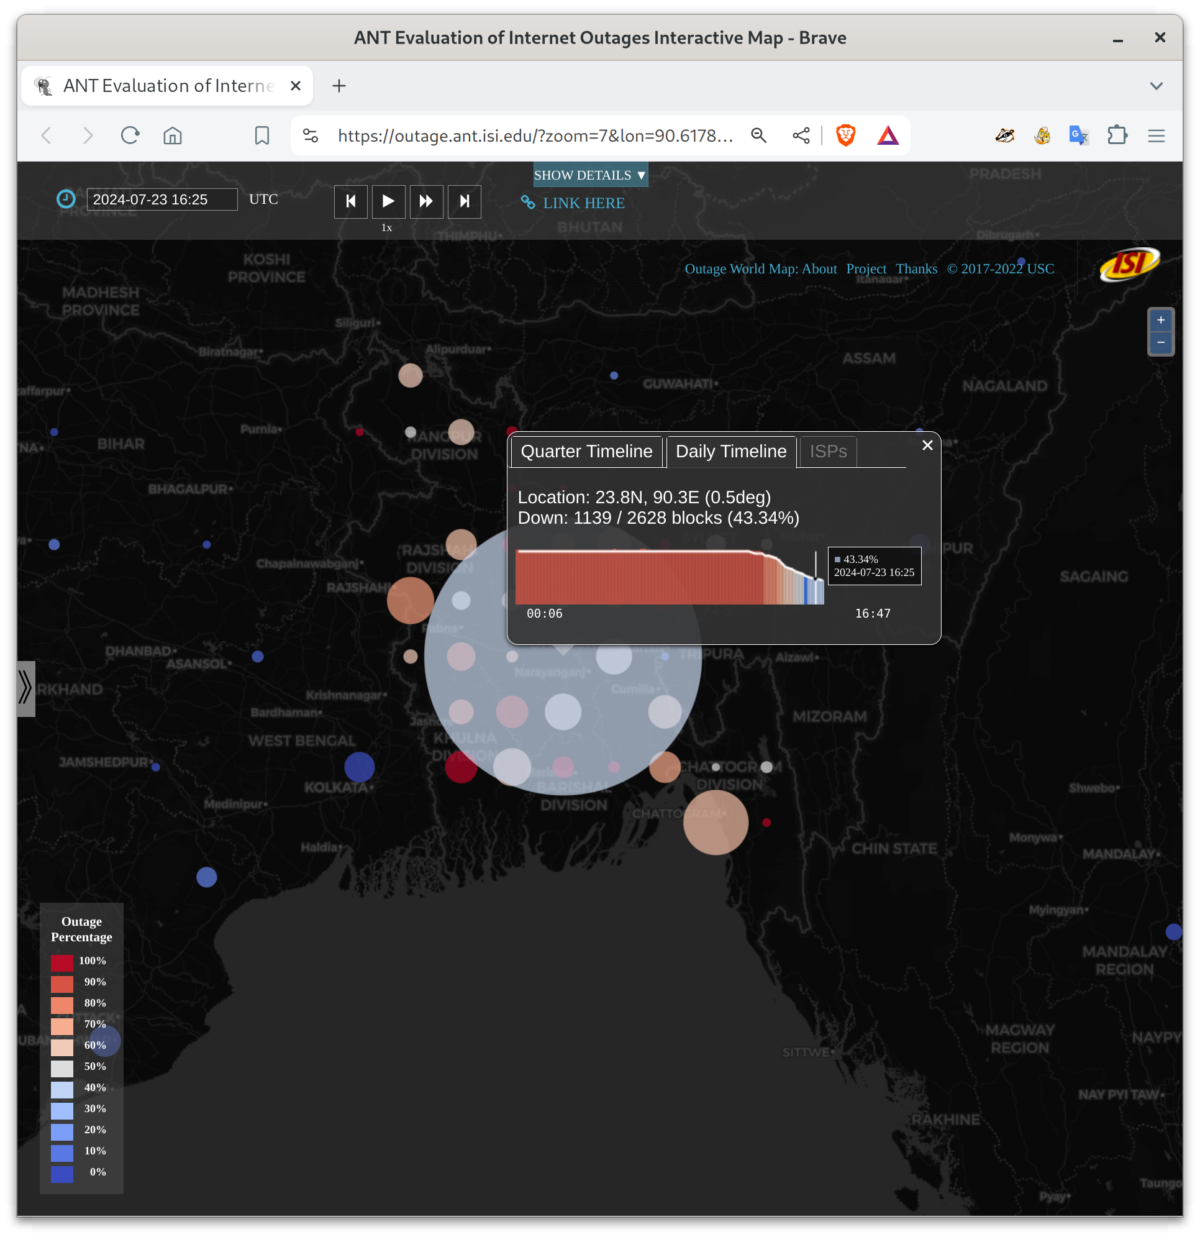The image size is (1200, 1237).
Task: Click the extensions puzzle piece icon
Action: (x=1117, y=135)
